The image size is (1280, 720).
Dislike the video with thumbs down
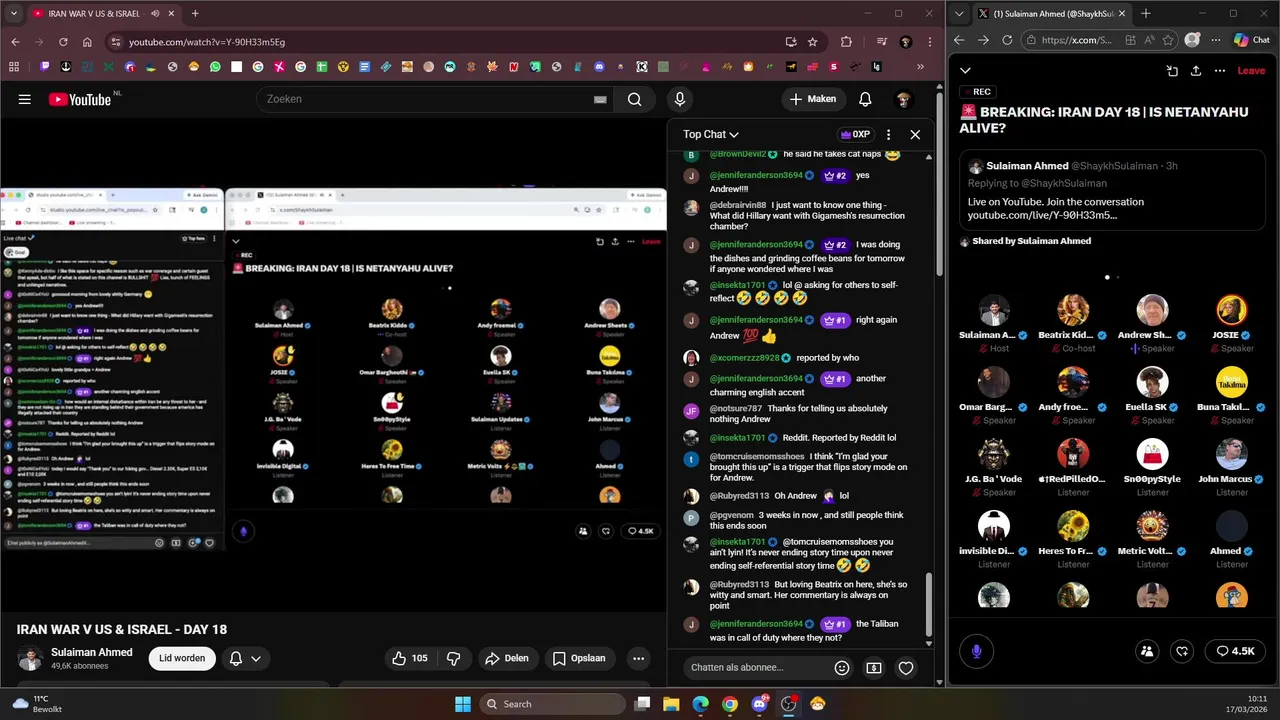point(454,658)
